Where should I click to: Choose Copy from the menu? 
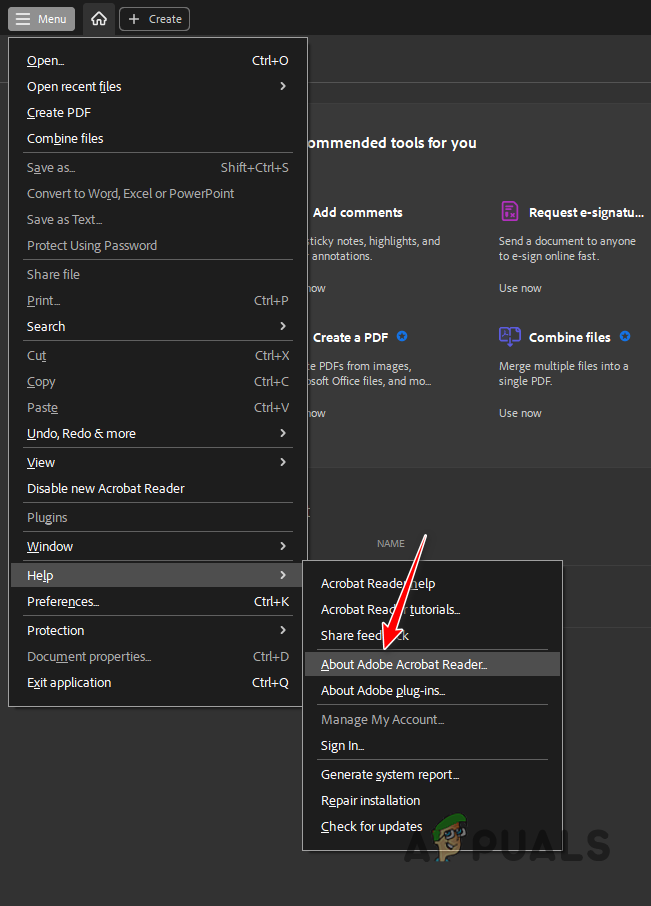tap(158, 381)
